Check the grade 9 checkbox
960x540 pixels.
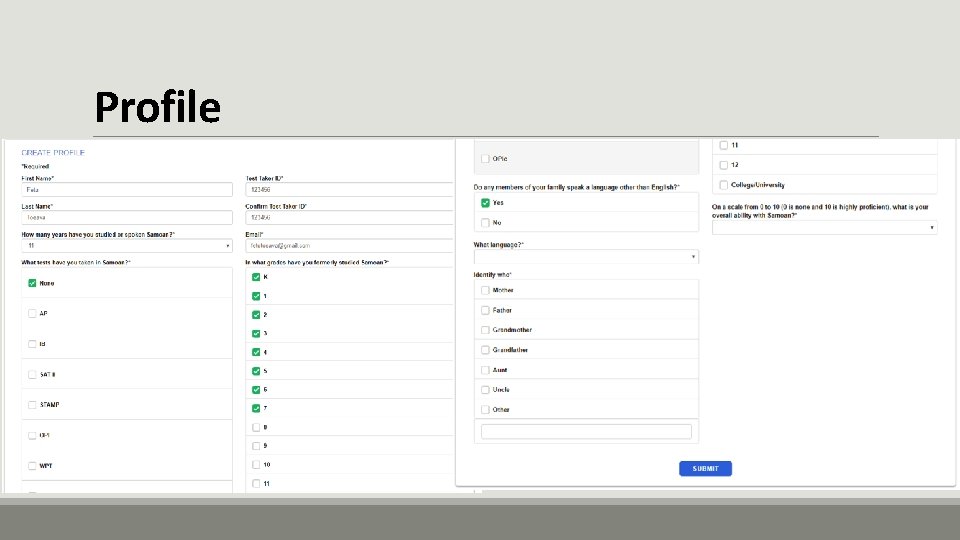(256, 446)
